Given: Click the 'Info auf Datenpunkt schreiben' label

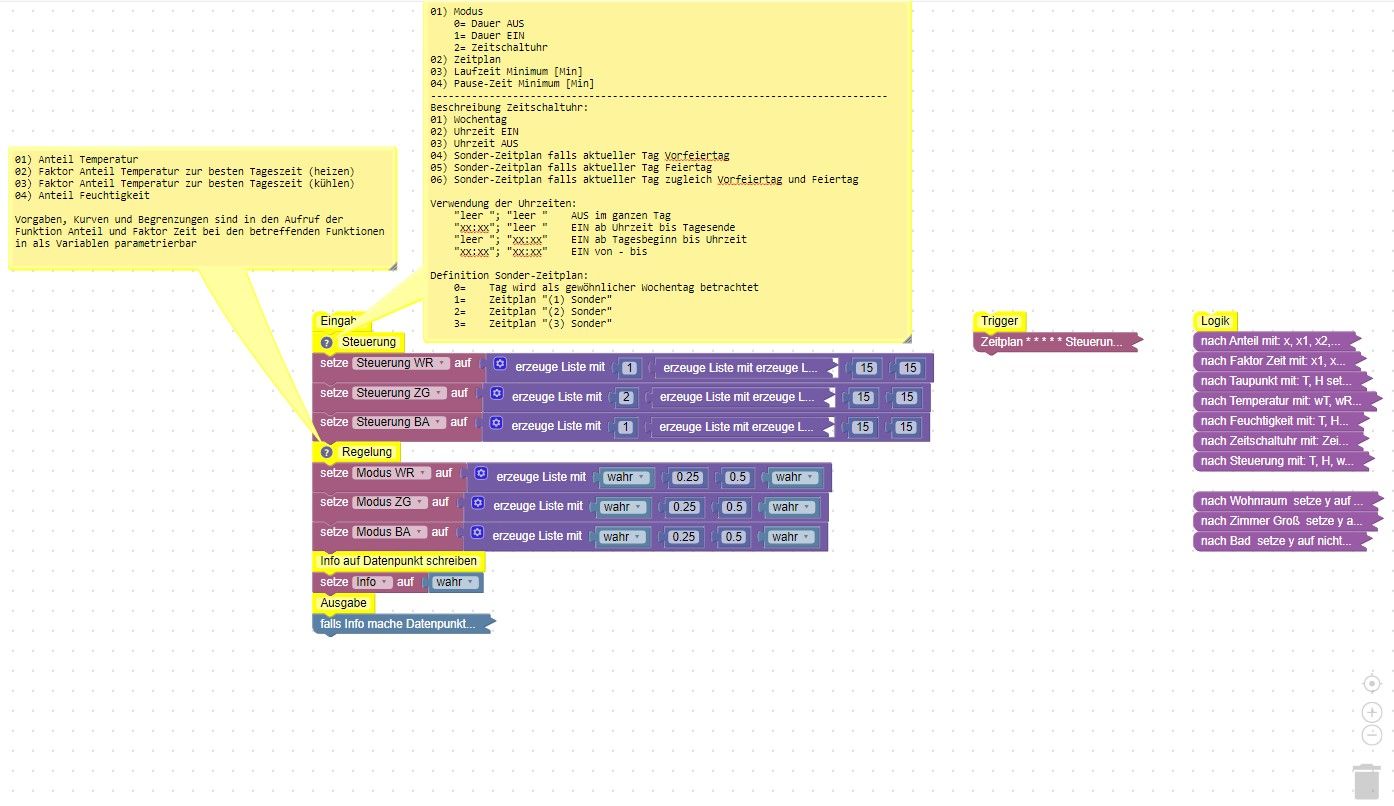Looking at the screenshot, I should pyautogui.click(x=400, y=561).
